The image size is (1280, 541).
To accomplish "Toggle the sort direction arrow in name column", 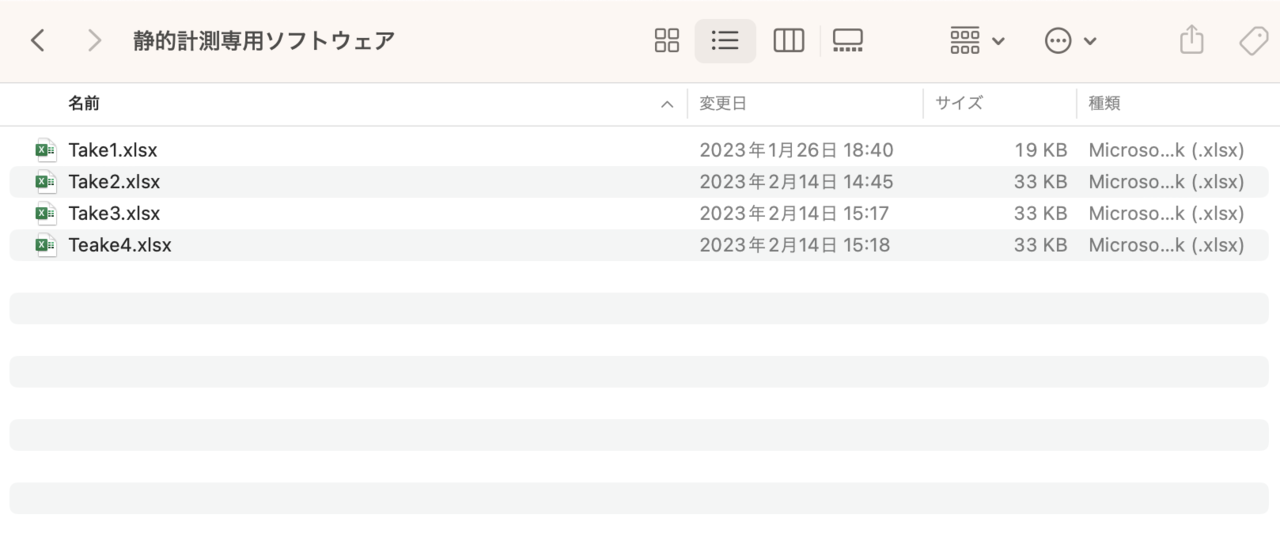I will tap(667, 104).
